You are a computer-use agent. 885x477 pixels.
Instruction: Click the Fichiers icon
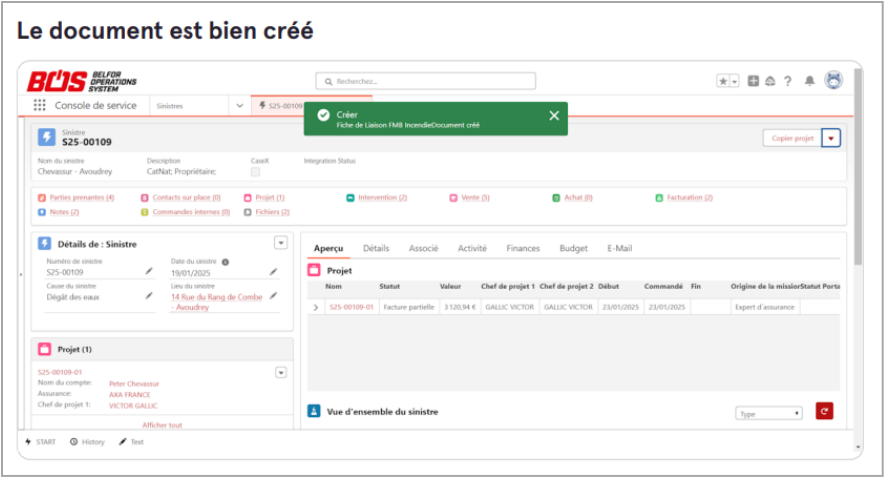[248, 212]
